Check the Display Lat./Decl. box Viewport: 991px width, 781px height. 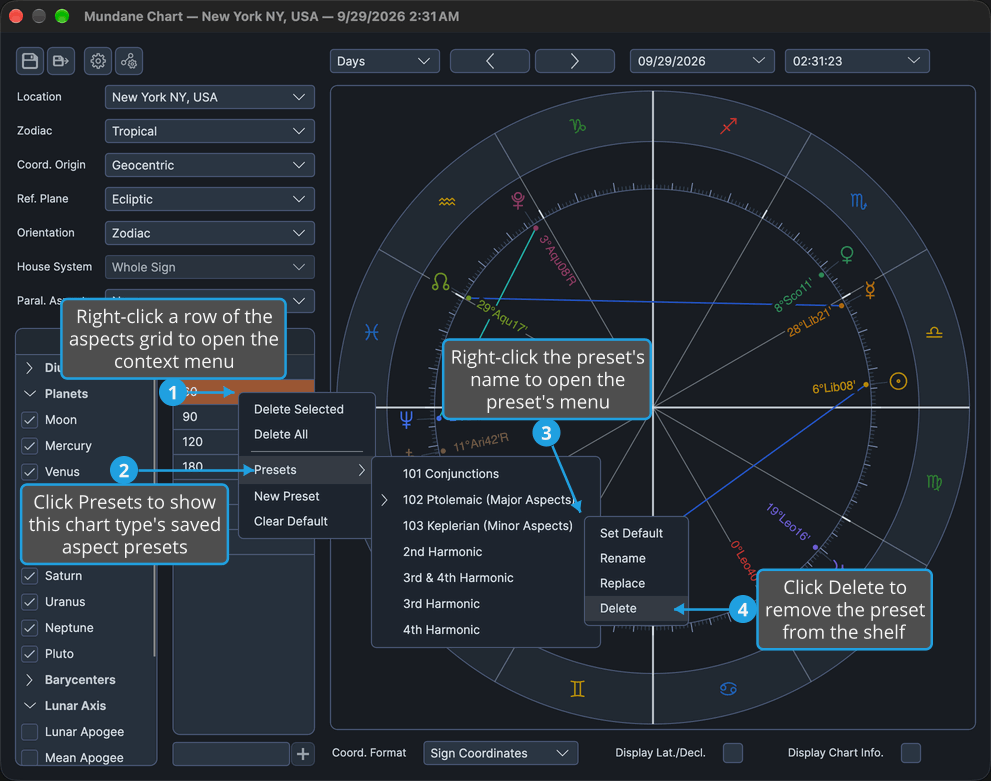pyautogui.click(x=733, y=753)
